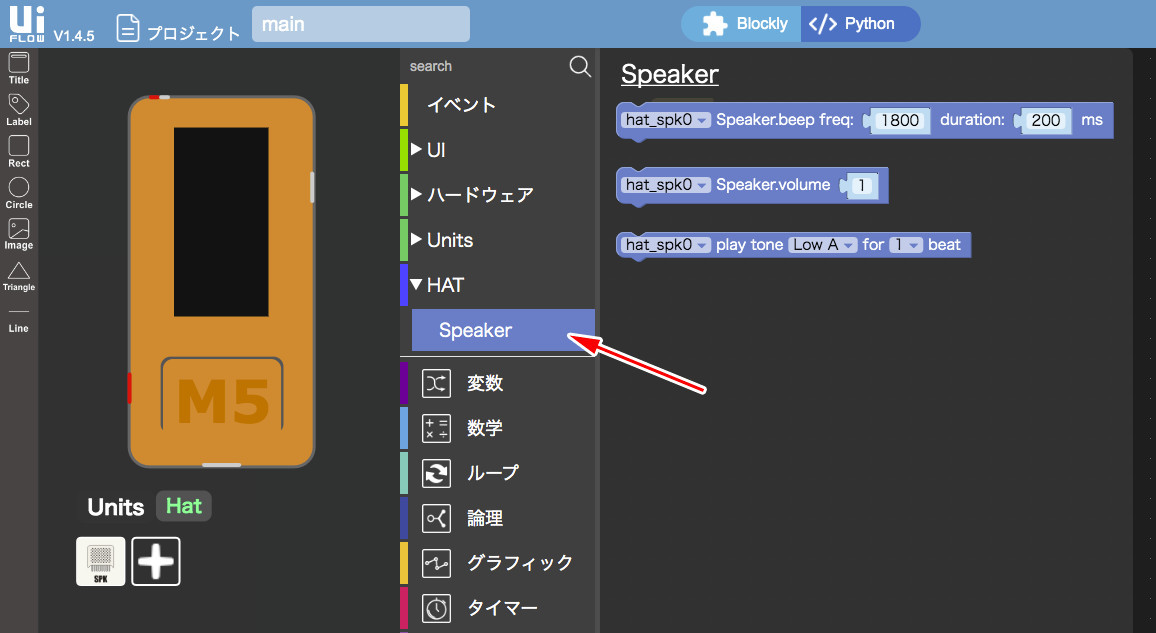Select the SPK speaker hat thumbnail
Screen dimensions: 1156x633
pos(101,561)
